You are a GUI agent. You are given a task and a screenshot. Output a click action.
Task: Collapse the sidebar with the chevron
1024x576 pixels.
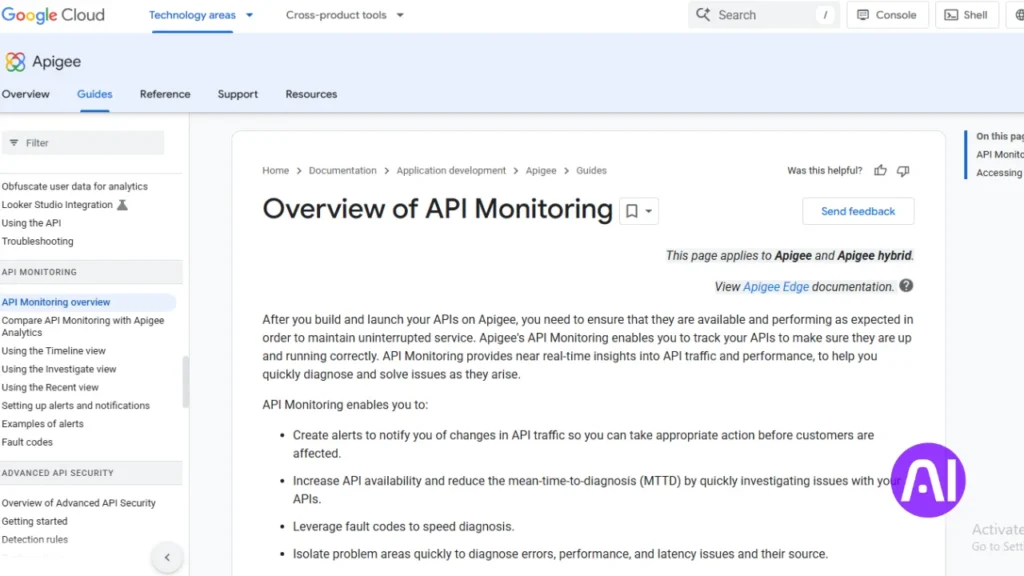point(167,557)
